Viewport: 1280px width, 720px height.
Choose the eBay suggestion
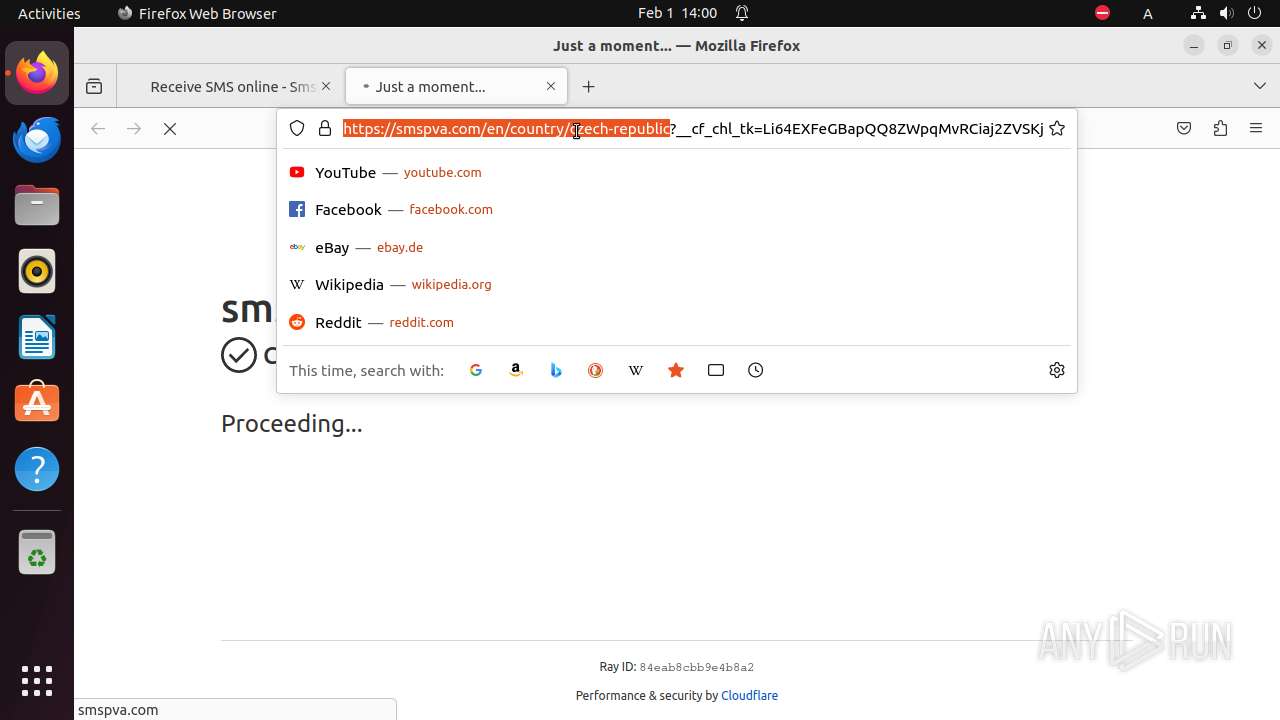(x=677, y=247)
